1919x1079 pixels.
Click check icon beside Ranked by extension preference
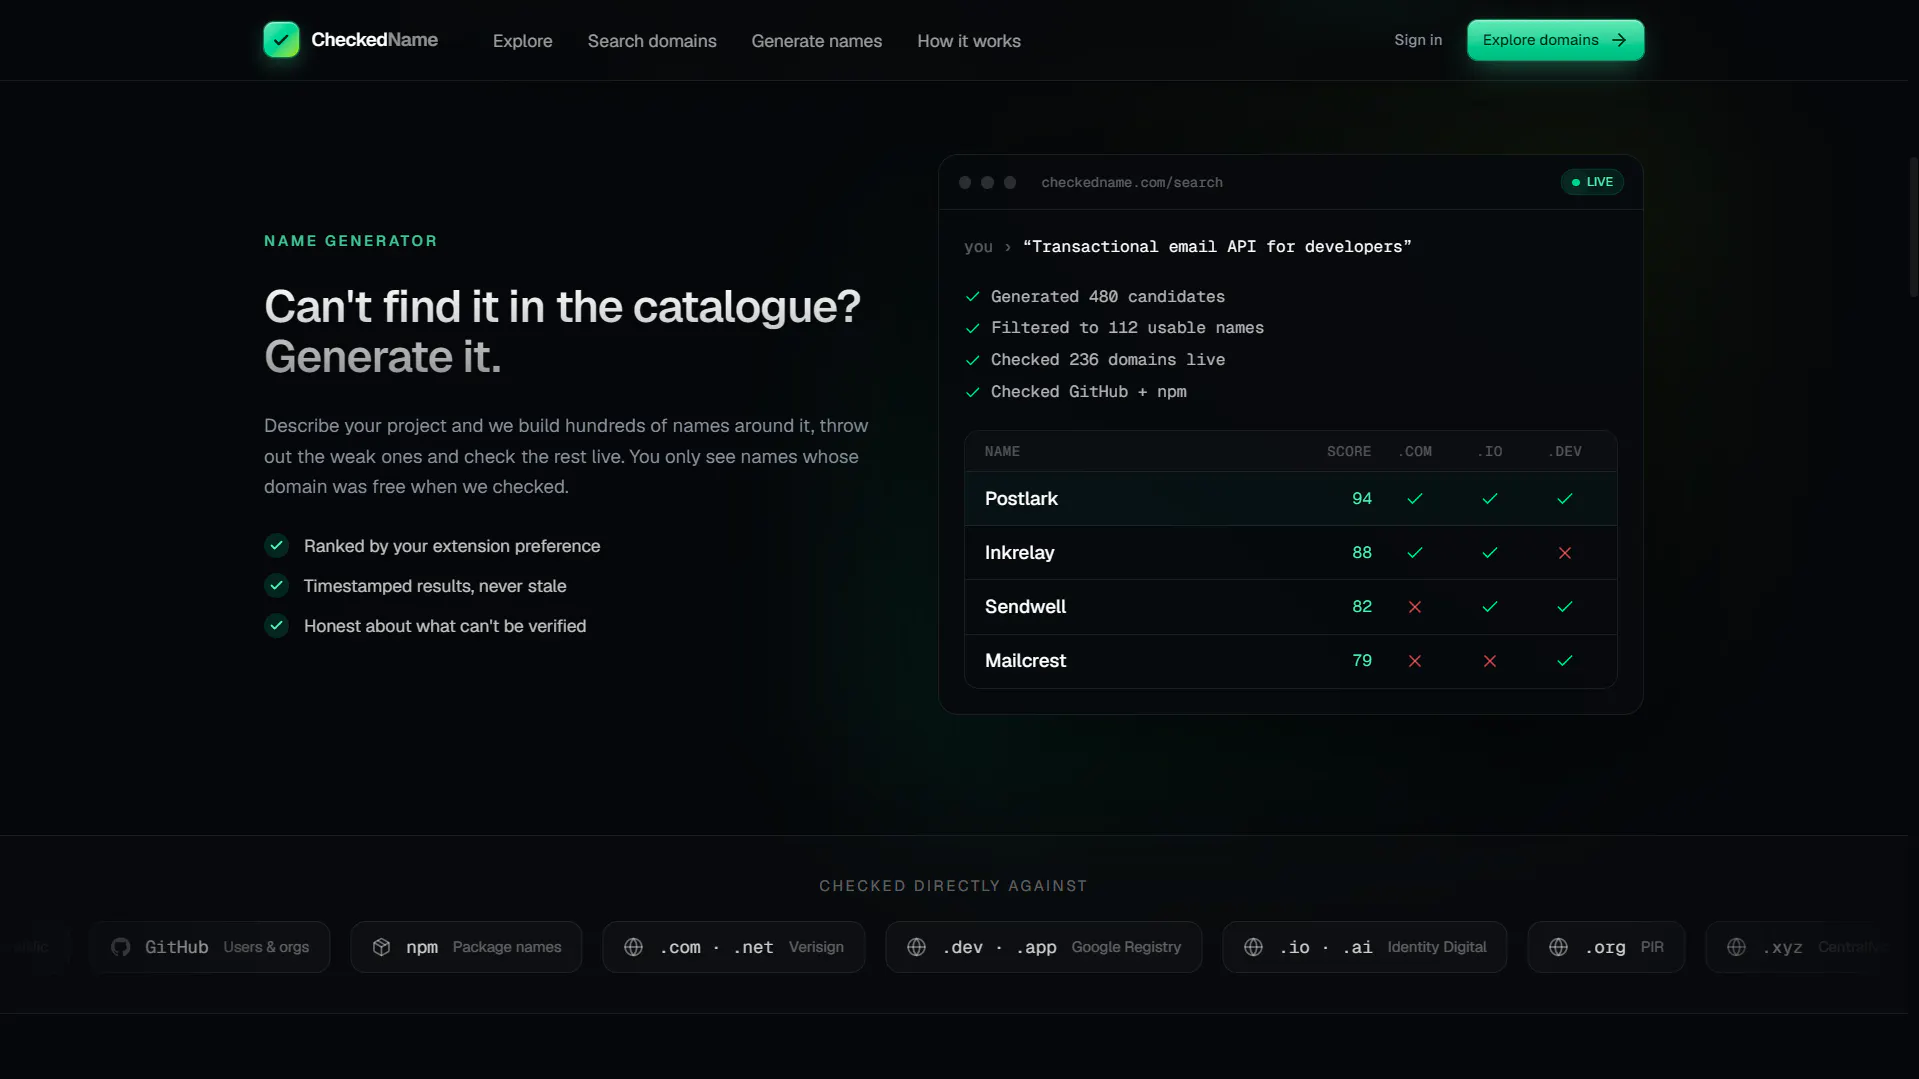pyautogui.click(x=276, y=545)
